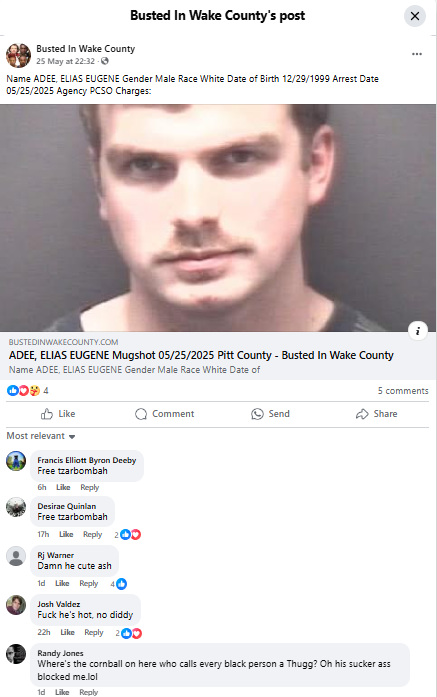
Task: Open the three-dot post options menu
Action: 417,54
